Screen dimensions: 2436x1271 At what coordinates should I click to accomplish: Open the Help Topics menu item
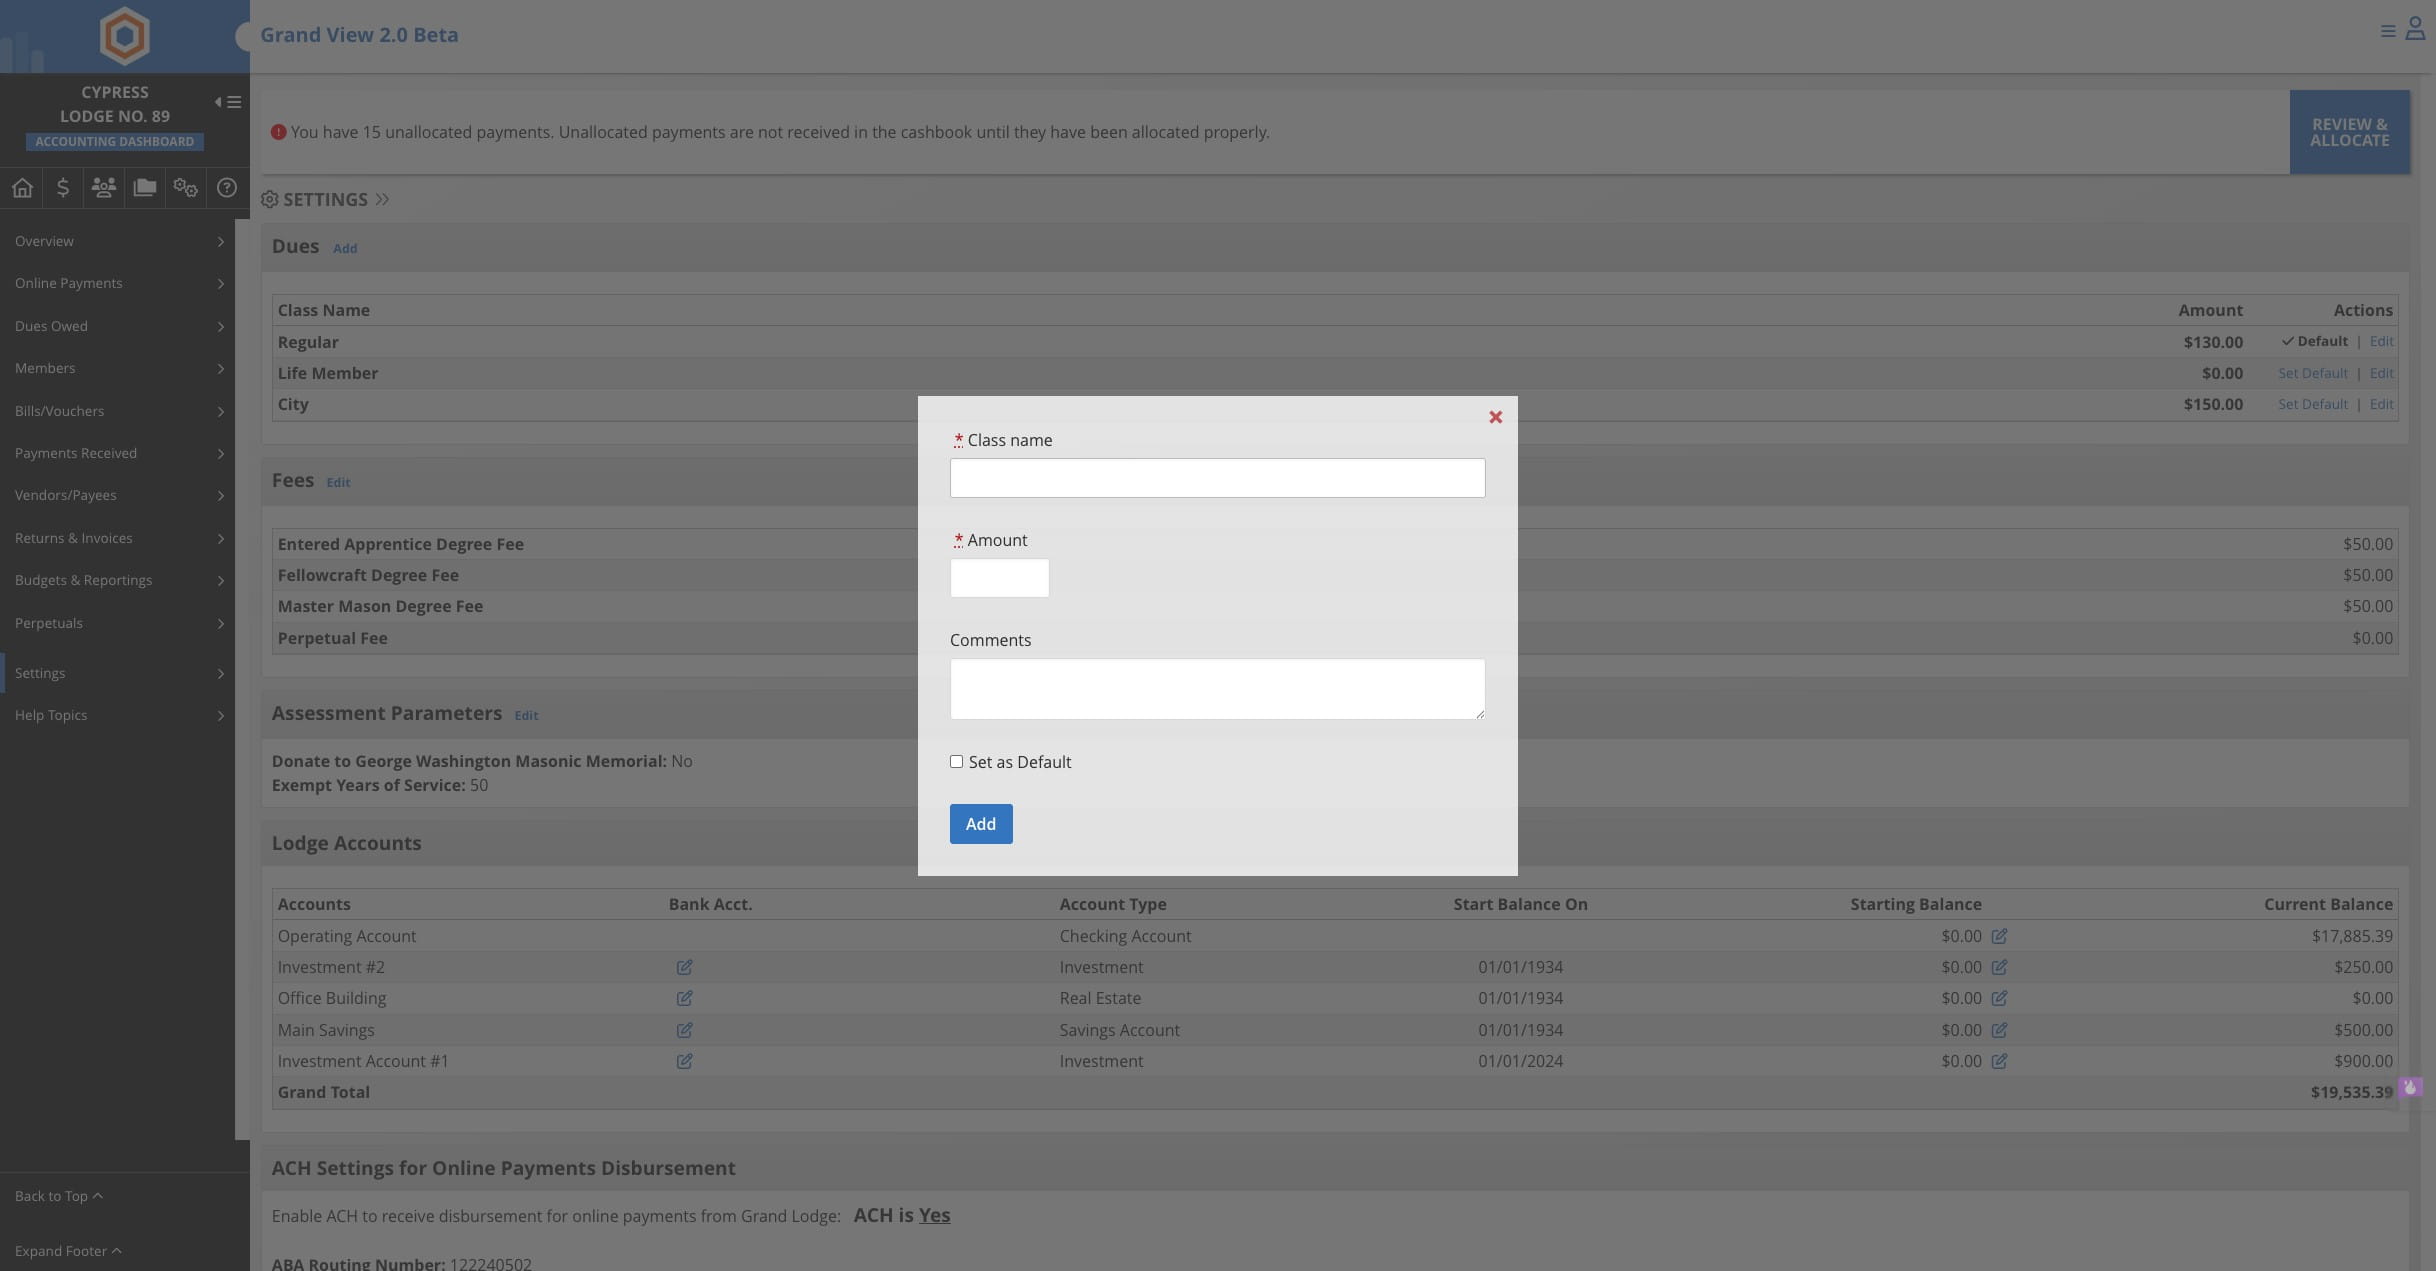point(117,715)
